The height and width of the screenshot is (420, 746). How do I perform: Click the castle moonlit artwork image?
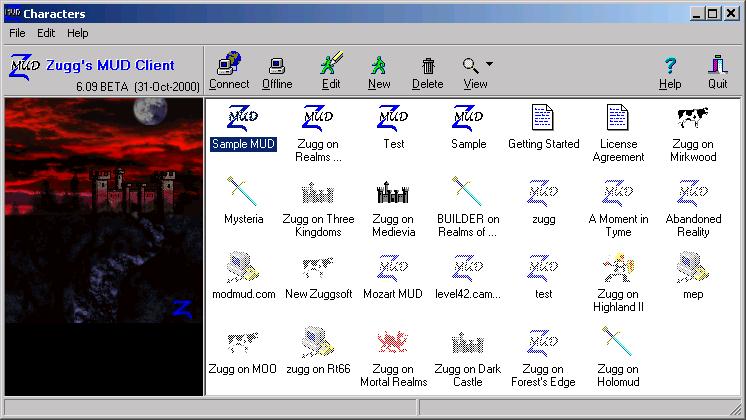pos(103,210)
